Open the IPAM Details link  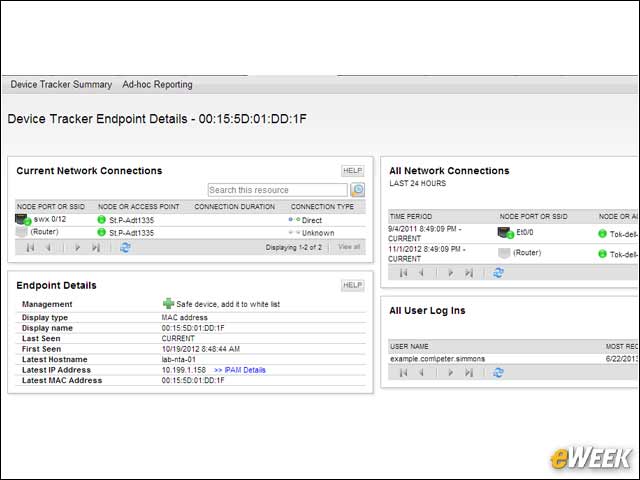(240, 370)
